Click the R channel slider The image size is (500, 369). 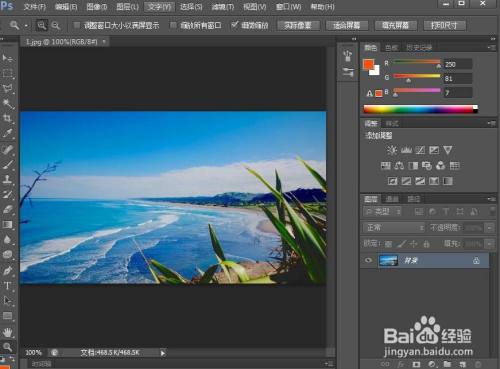417,62
